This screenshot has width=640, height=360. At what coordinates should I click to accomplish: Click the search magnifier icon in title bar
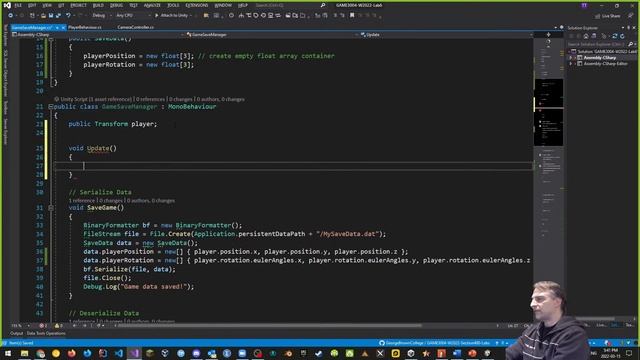[x=323, y=5]
